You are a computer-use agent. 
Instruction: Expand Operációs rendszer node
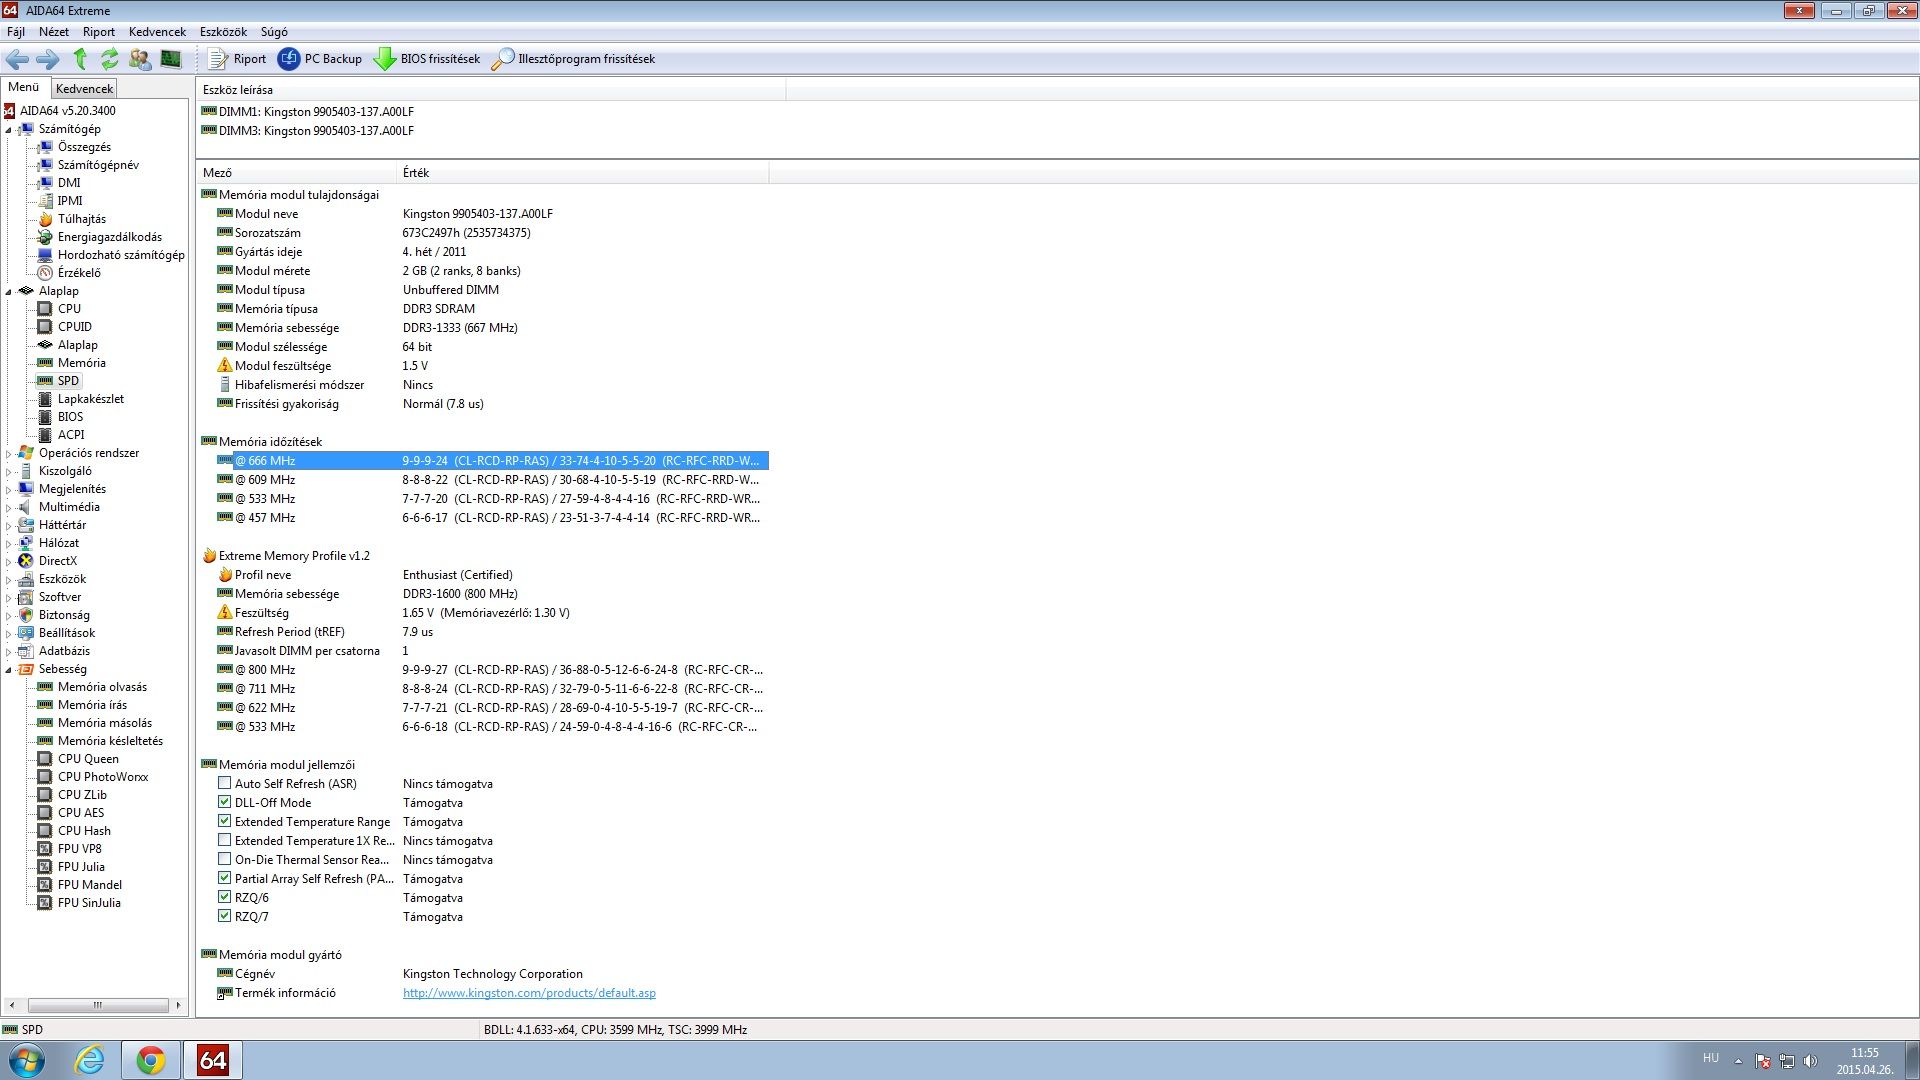click(x=9, y=454)
